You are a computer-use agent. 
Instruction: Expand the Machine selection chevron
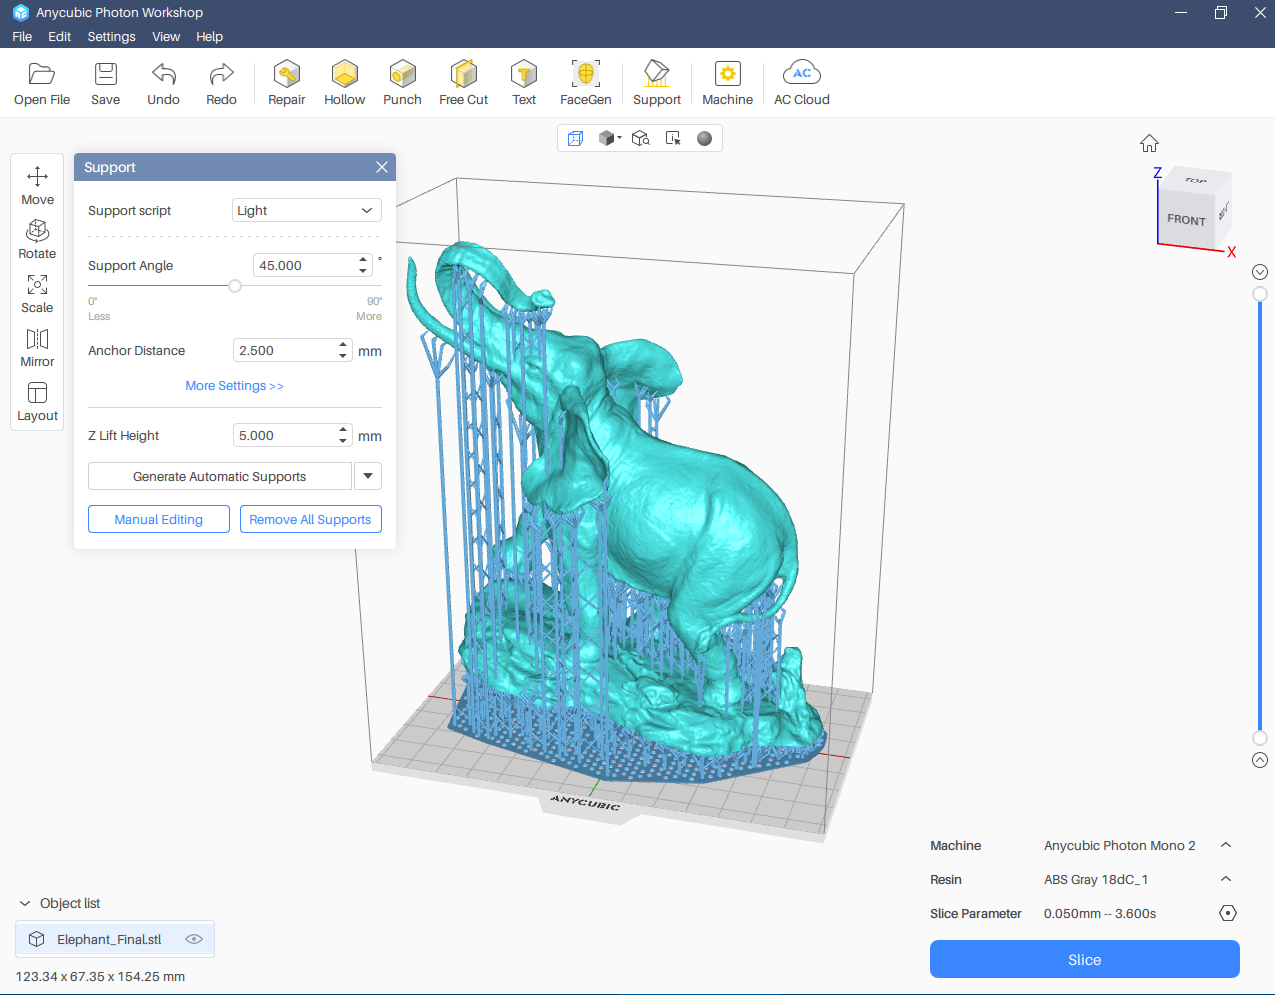[x=1226, y=845]
